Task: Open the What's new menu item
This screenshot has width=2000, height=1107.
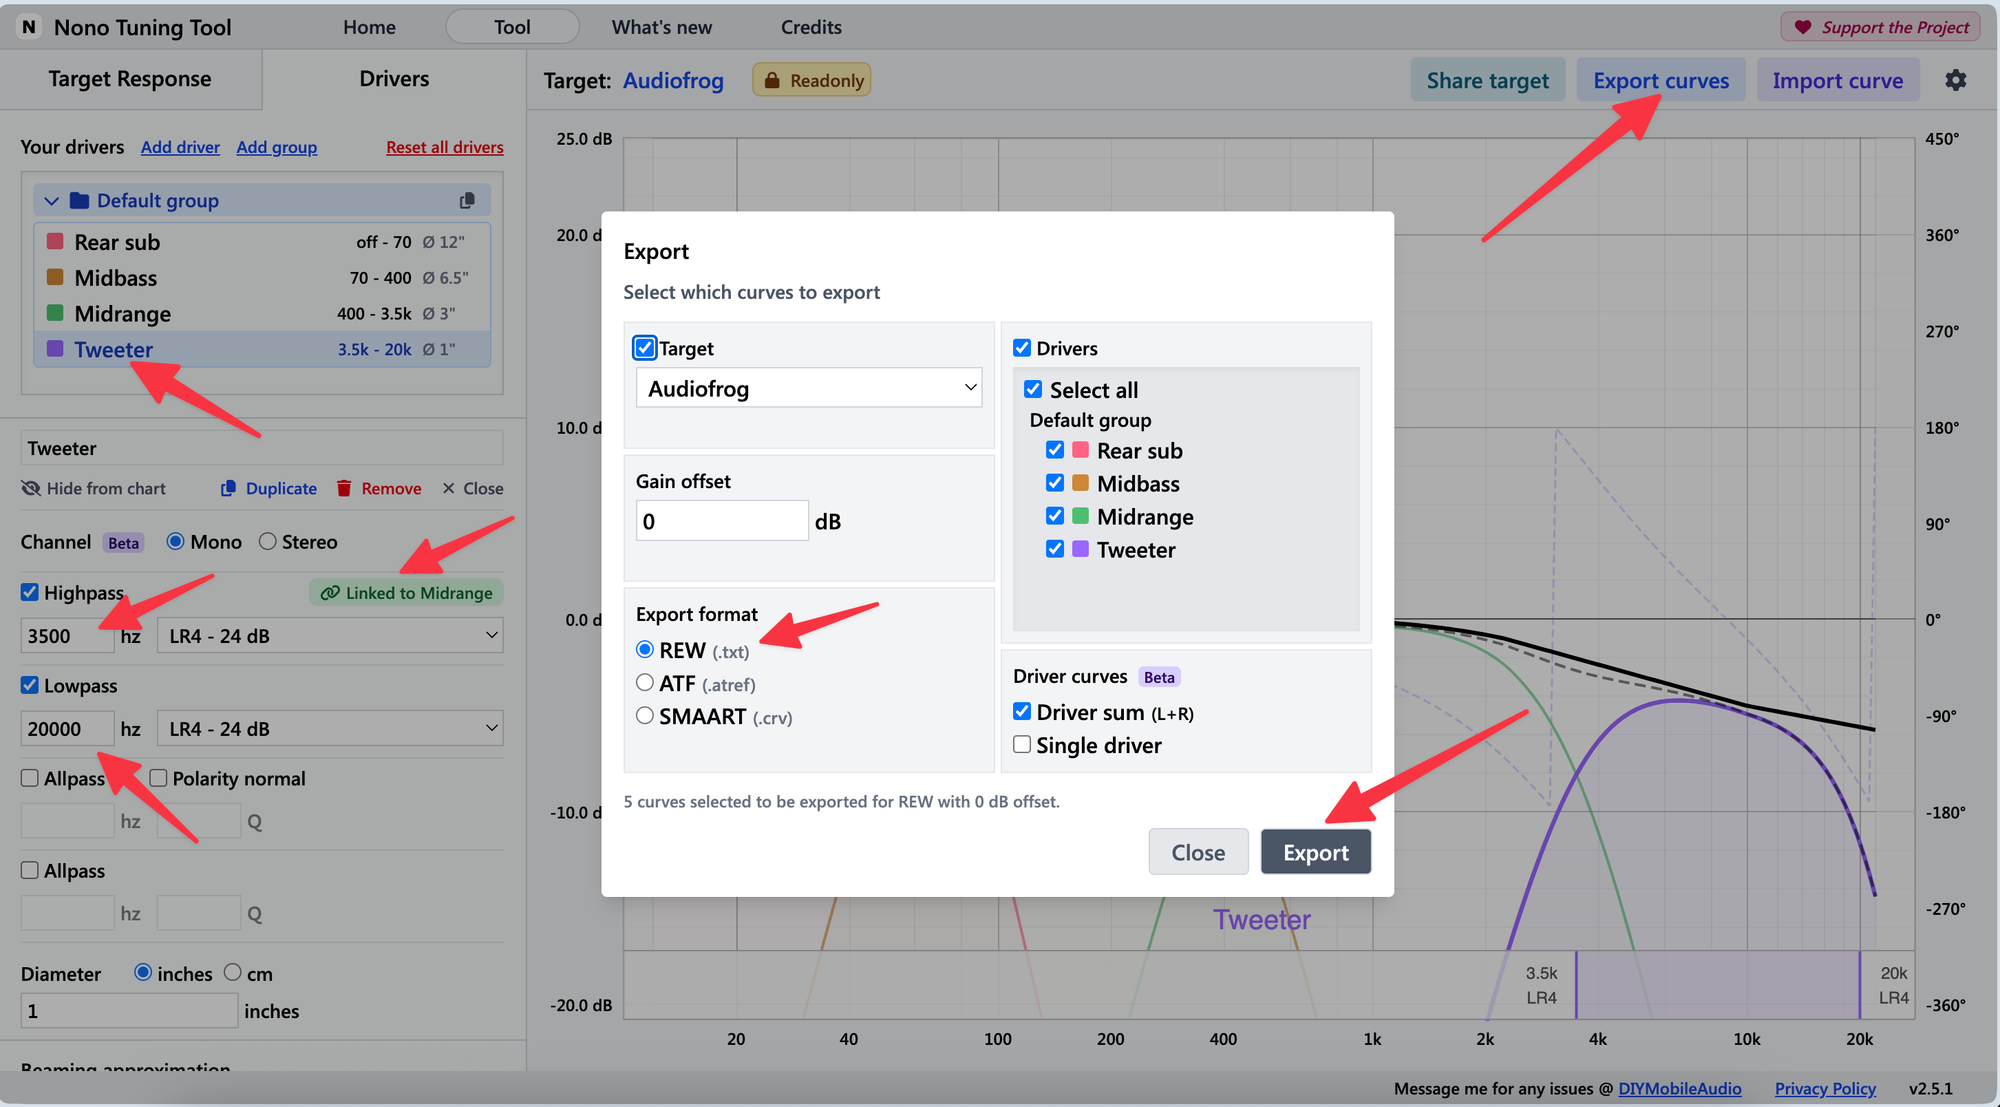Action: pos(662,27)
